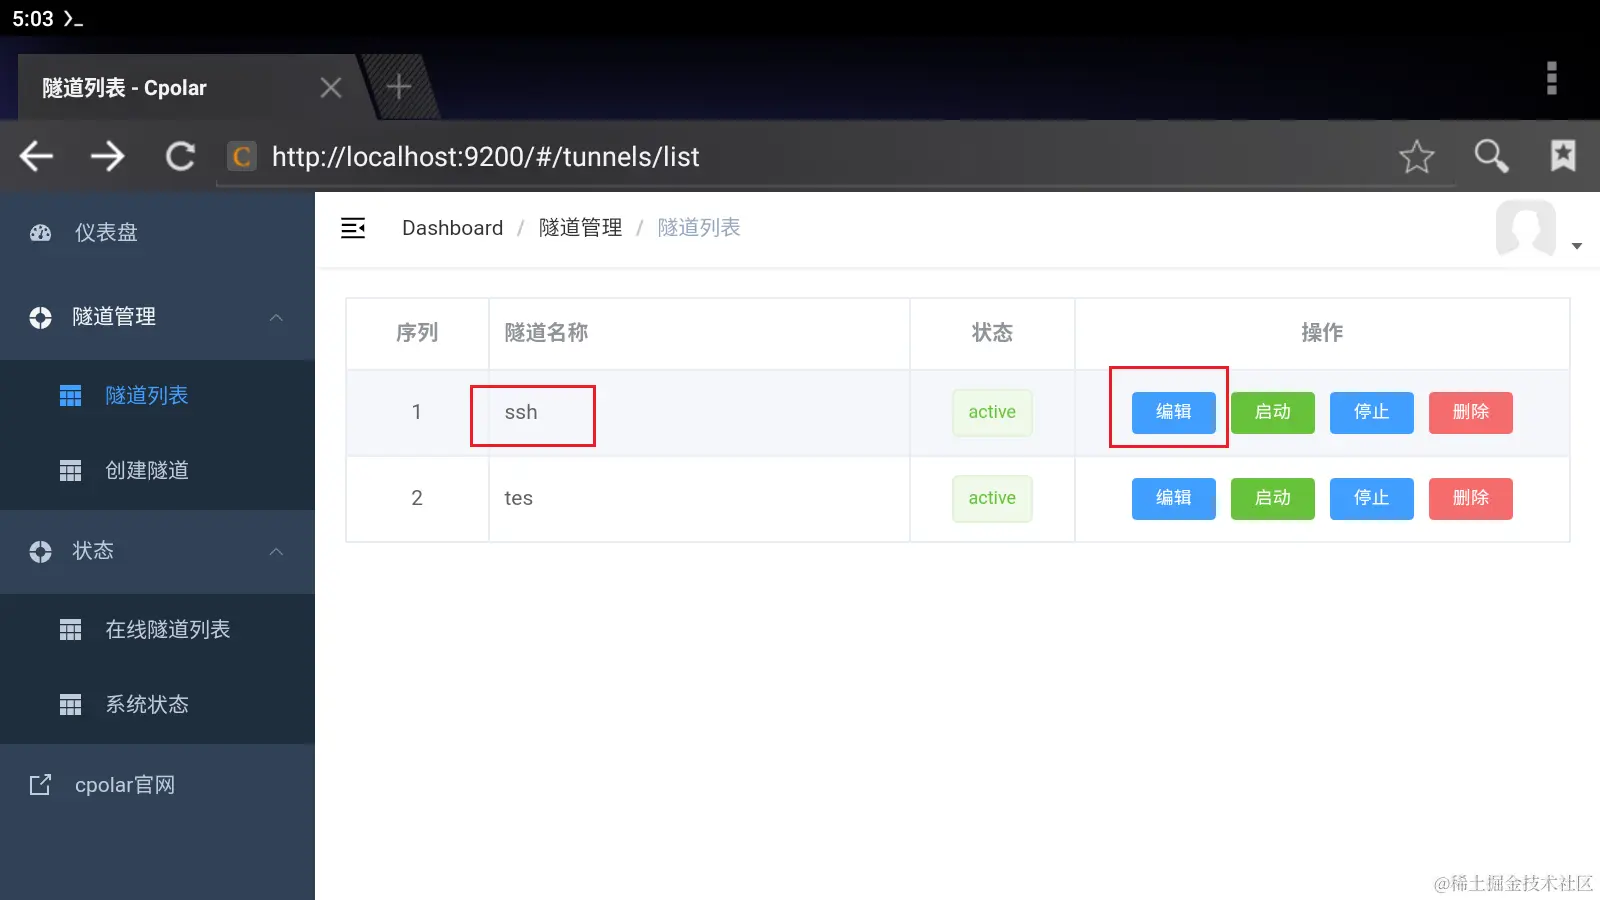Click the 状态 section icon
Screen dimensions: 1600x900
40,551
